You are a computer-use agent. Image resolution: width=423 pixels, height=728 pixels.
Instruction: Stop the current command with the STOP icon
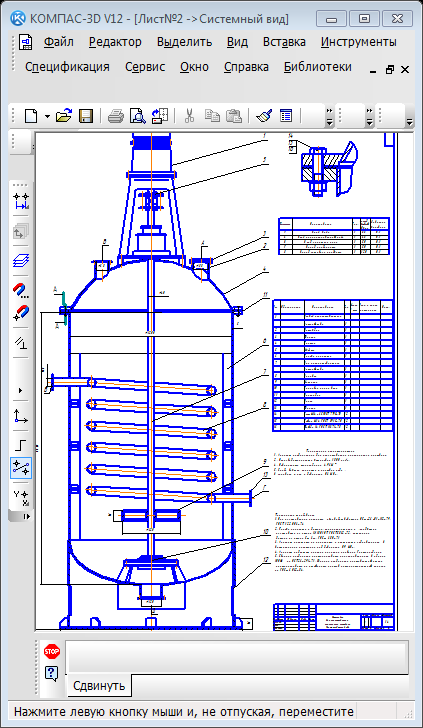click(x=52, y=651)
